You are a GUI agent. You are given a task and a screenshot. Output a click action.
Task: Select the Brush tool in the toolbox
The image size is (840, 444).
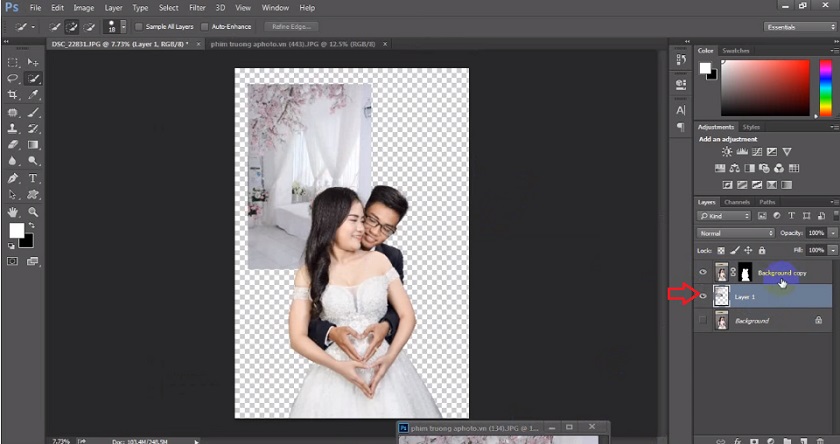33,112
